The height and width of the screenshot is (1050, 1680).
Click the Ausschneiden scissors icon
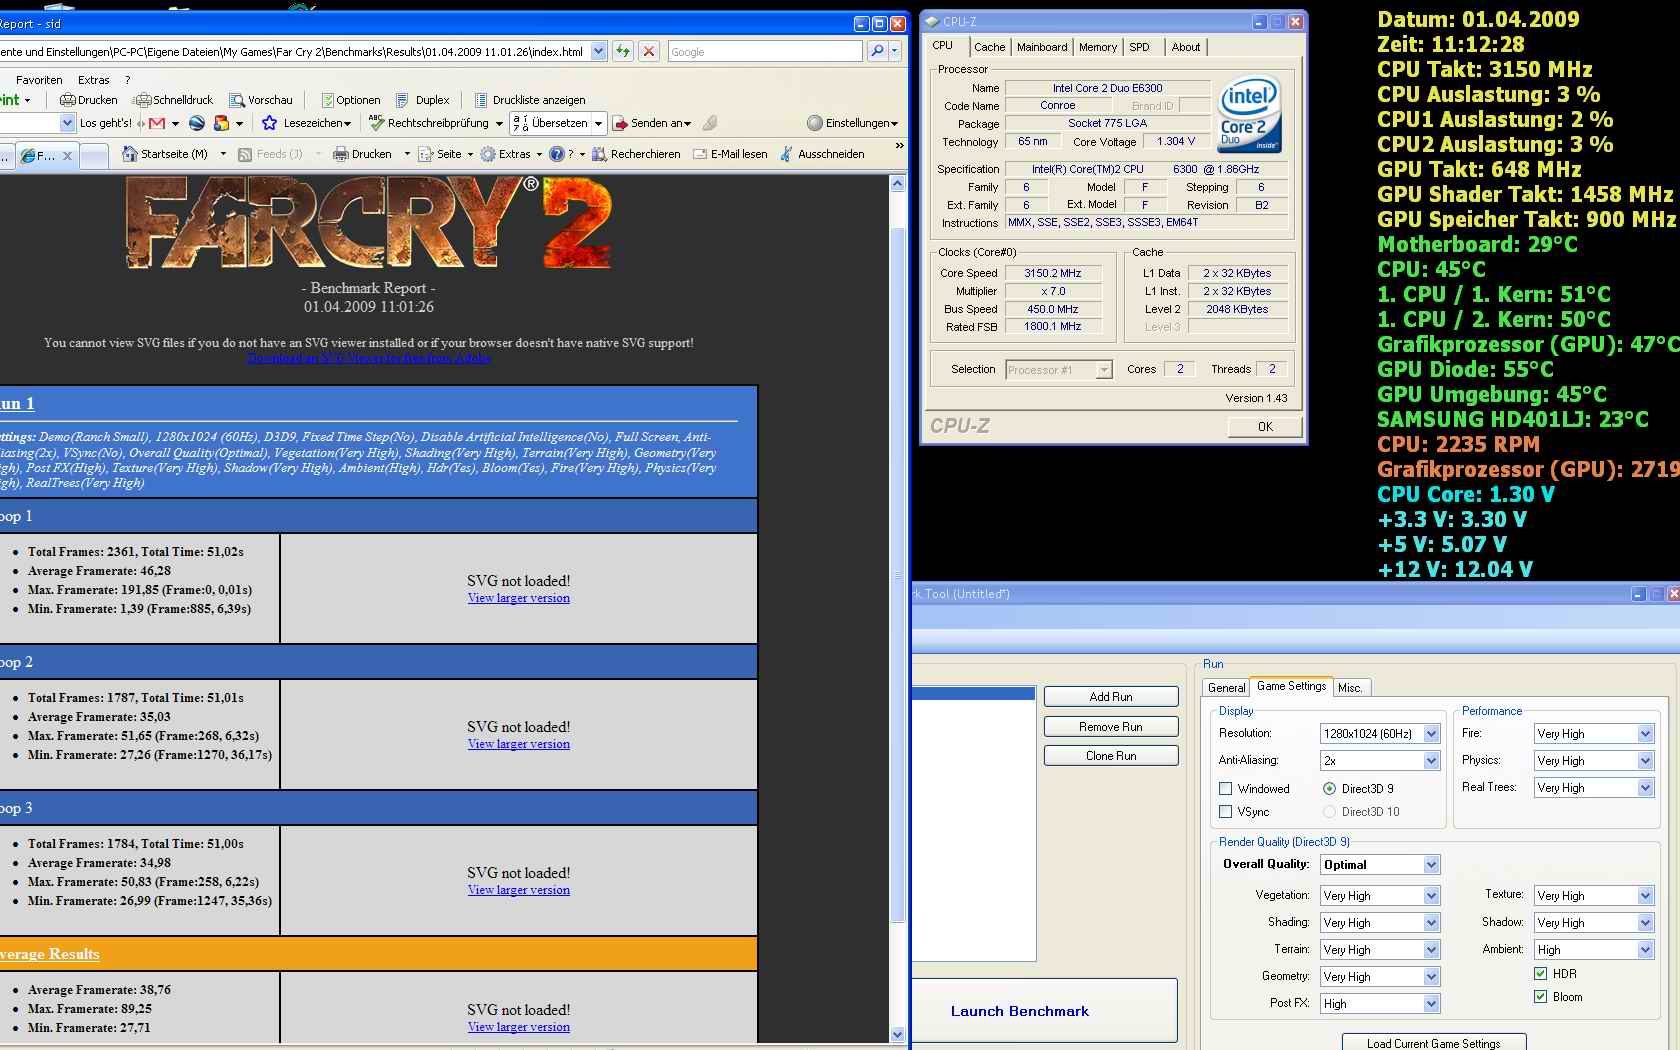pos(787,154)
